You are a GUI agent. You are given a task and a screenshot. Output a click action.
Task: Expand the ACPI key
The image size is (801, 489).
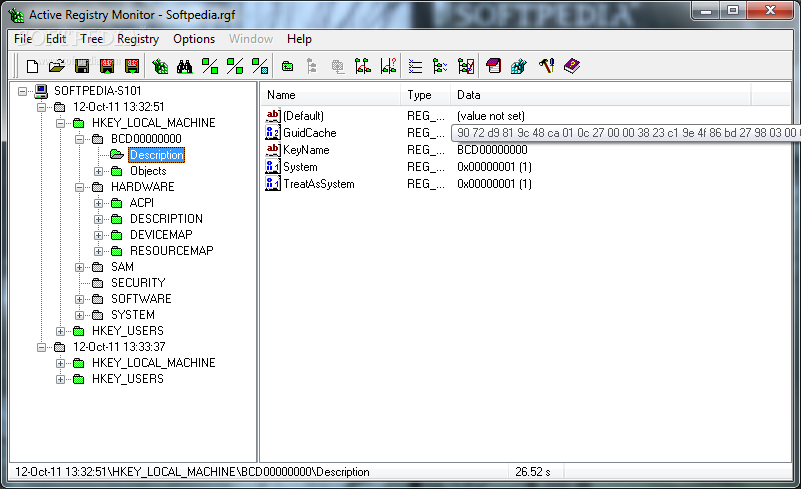click(98, 203)
